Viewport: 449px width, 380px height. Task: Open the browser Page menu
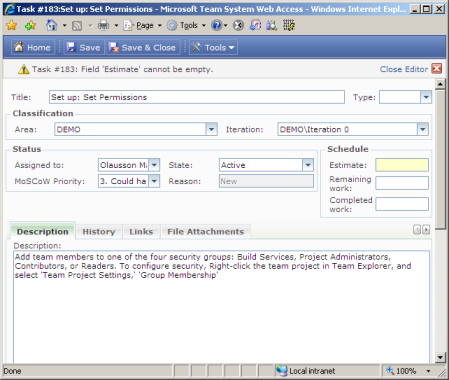pos(142,25)
